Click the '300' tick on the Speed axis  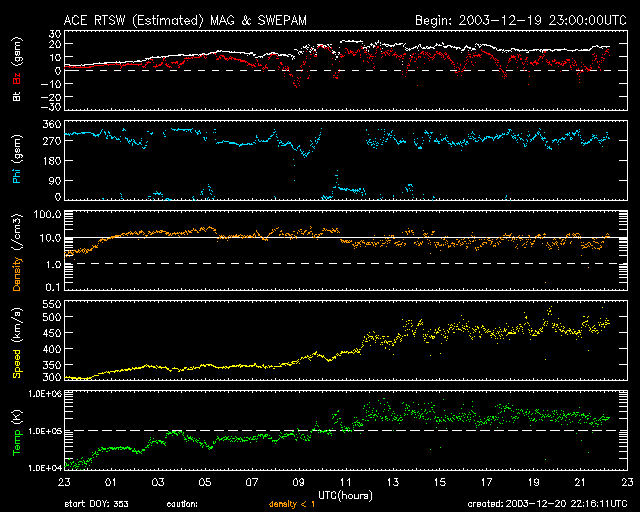point(52,377)
